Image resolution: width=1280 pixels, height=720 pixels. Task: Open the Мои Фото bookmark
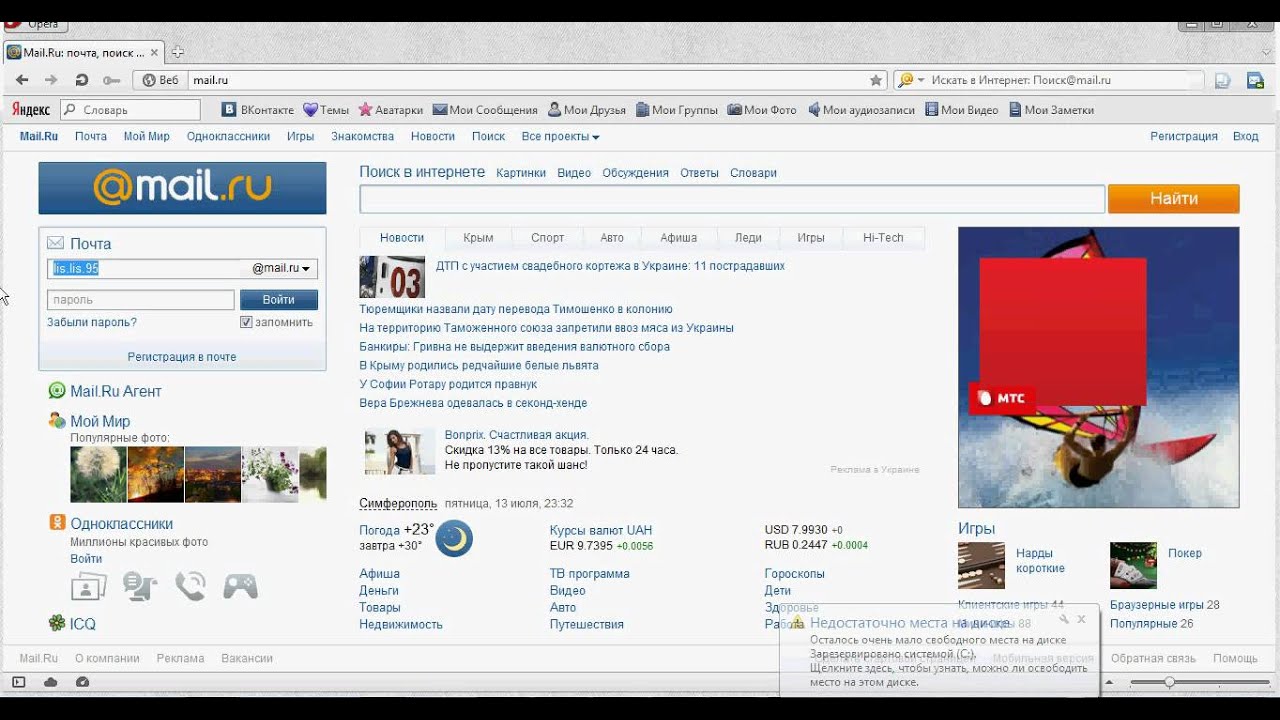coord(762,110)
